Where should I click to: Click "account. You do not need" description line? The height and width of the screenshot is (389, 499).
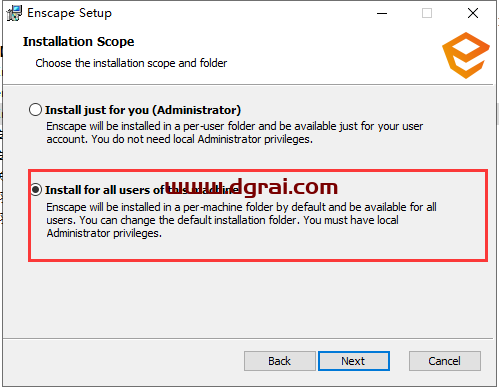point(109,139)
